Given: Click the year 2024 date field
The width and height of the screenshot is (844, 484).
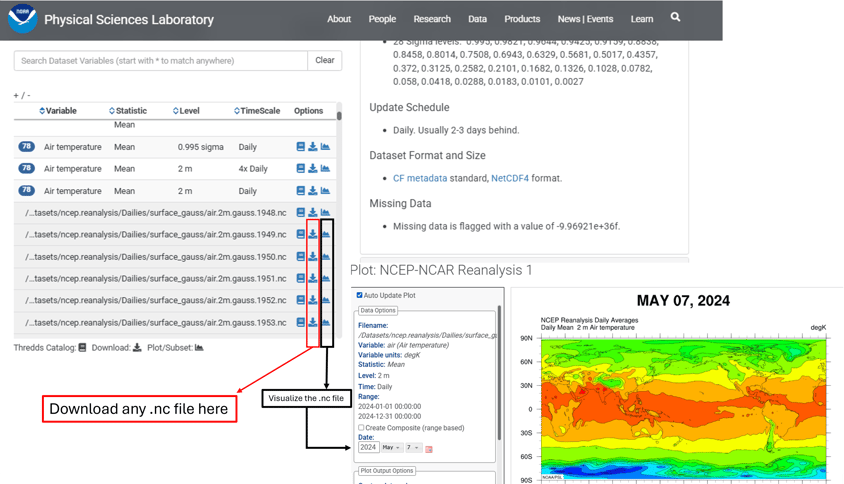Looking at the screenshot, I should point(368,447).
